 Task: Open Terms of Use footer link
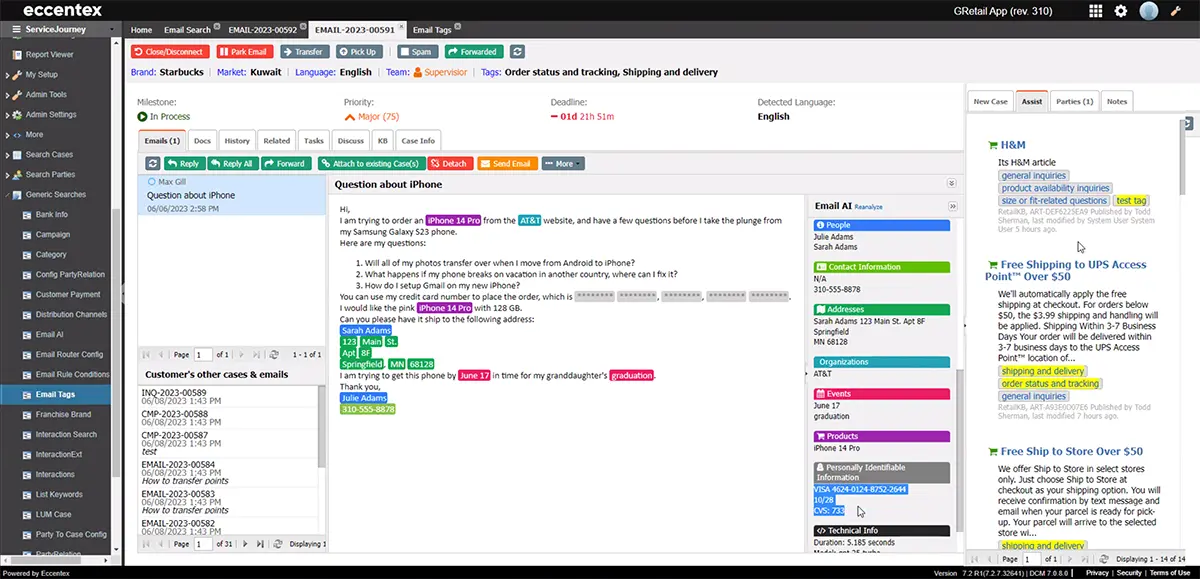coord(1169,573)
